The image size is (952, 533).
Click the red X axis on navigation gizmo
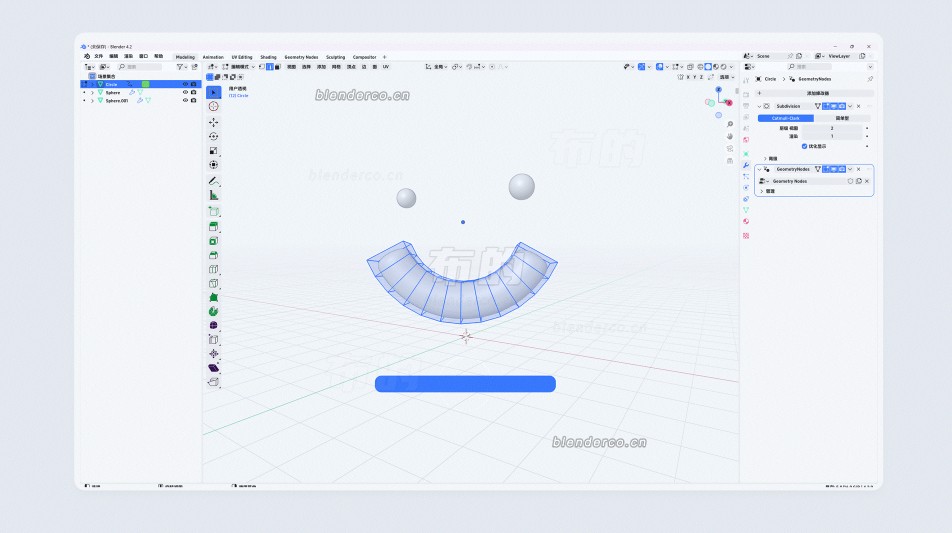tap(729, 103)
